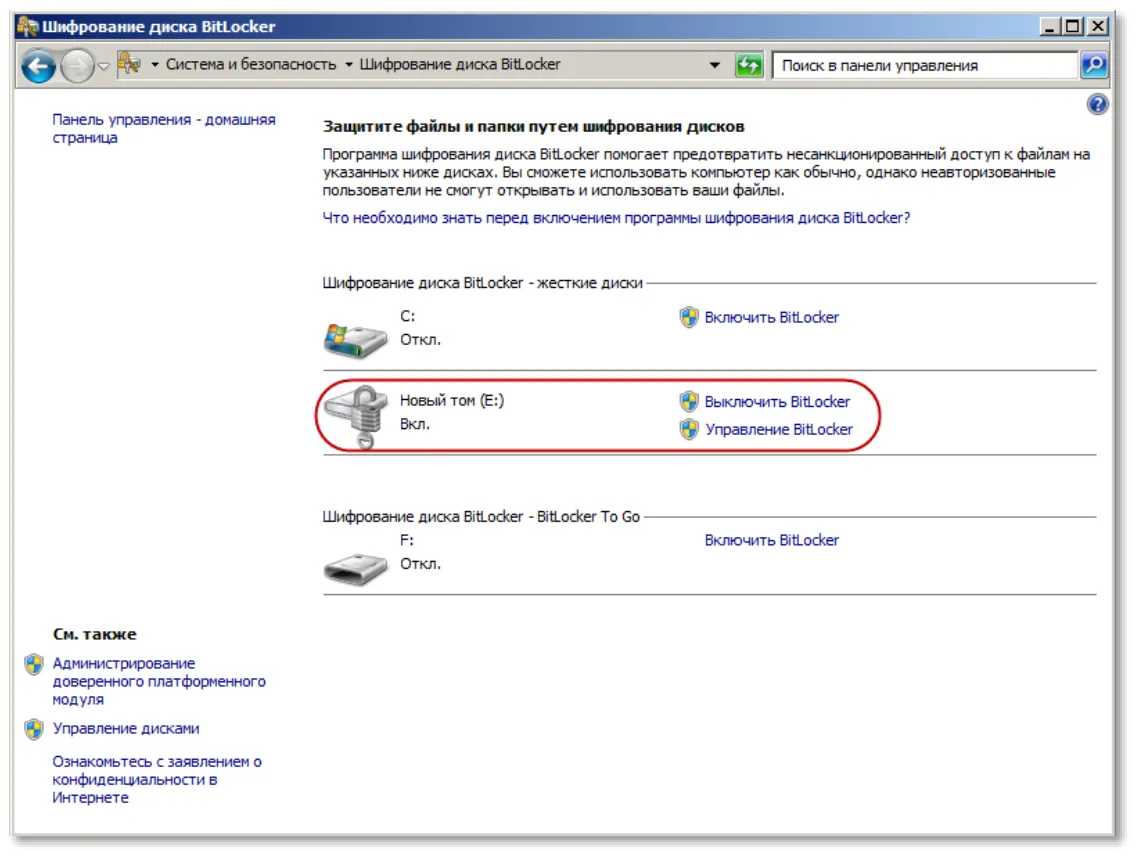Open the 'Управление дисками' link
The image size is (1138, 858).
click(x=126, y=728)
